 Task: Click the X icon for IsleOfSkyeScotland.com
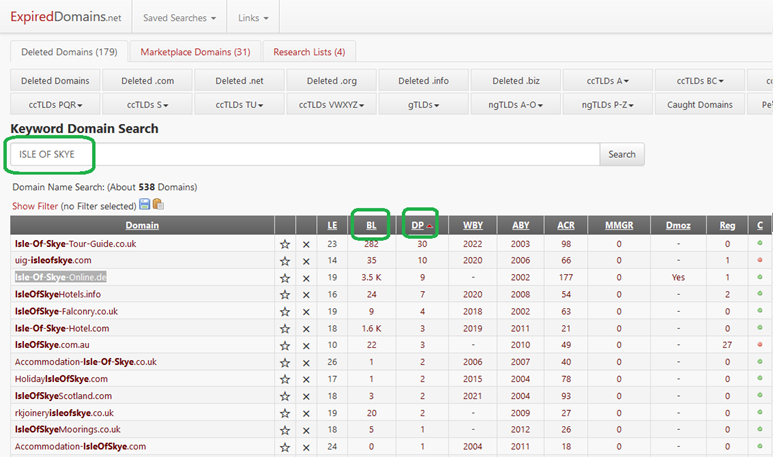(x=306, y=397)
